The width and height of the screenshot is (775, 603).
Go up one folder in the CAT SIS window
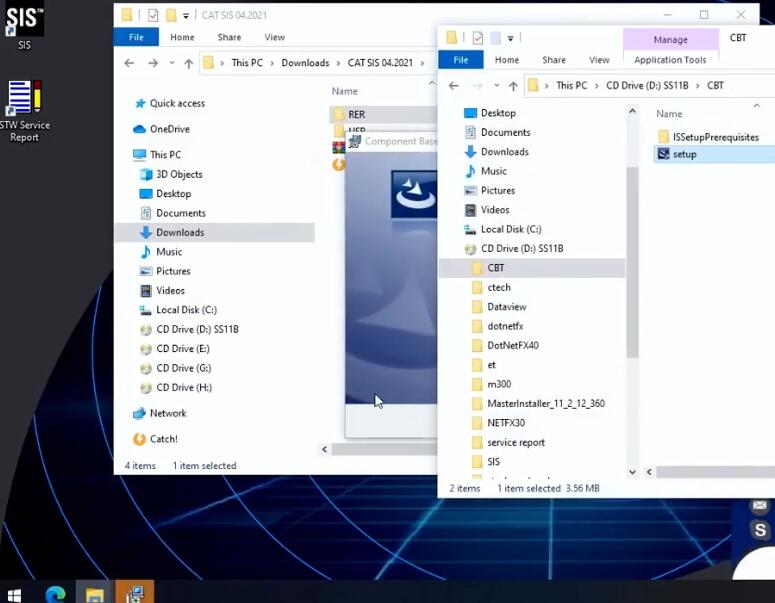tap(188, 63)
